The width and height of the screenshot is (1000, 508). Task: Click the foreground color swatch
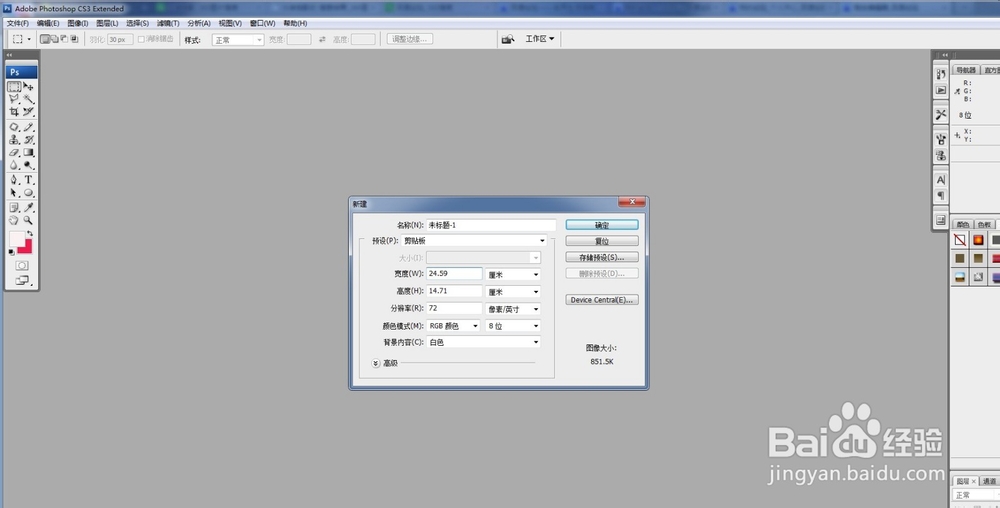tap(15, 238)
